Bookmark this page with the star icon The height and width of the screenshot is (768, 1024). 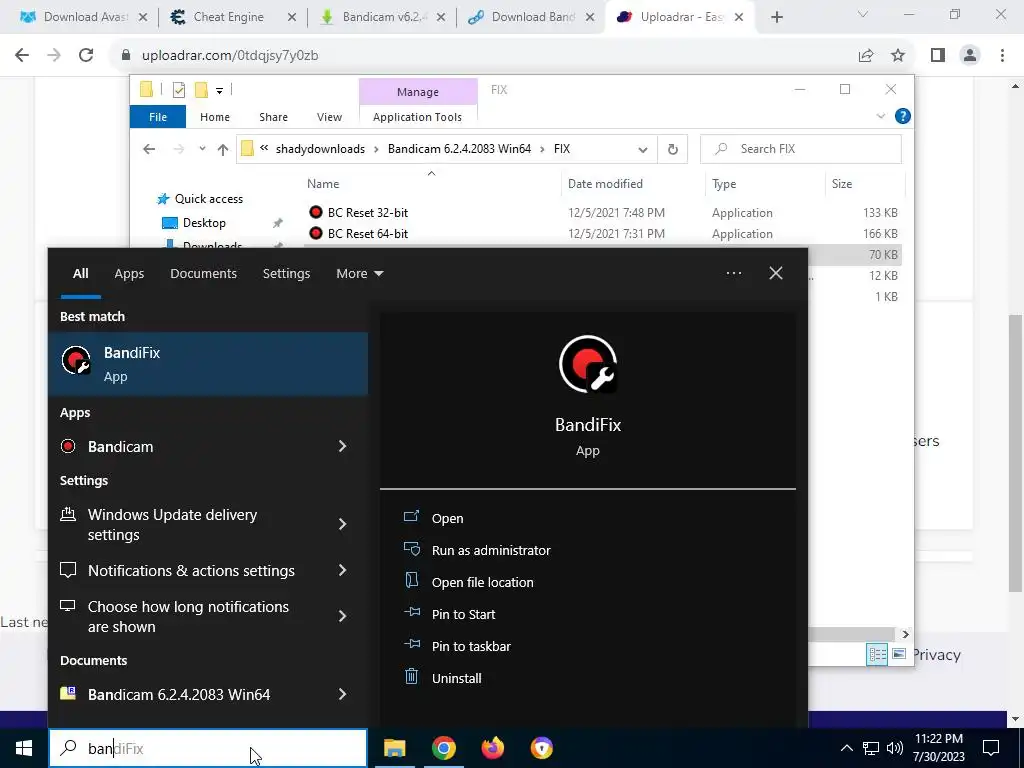click(899, 56)
